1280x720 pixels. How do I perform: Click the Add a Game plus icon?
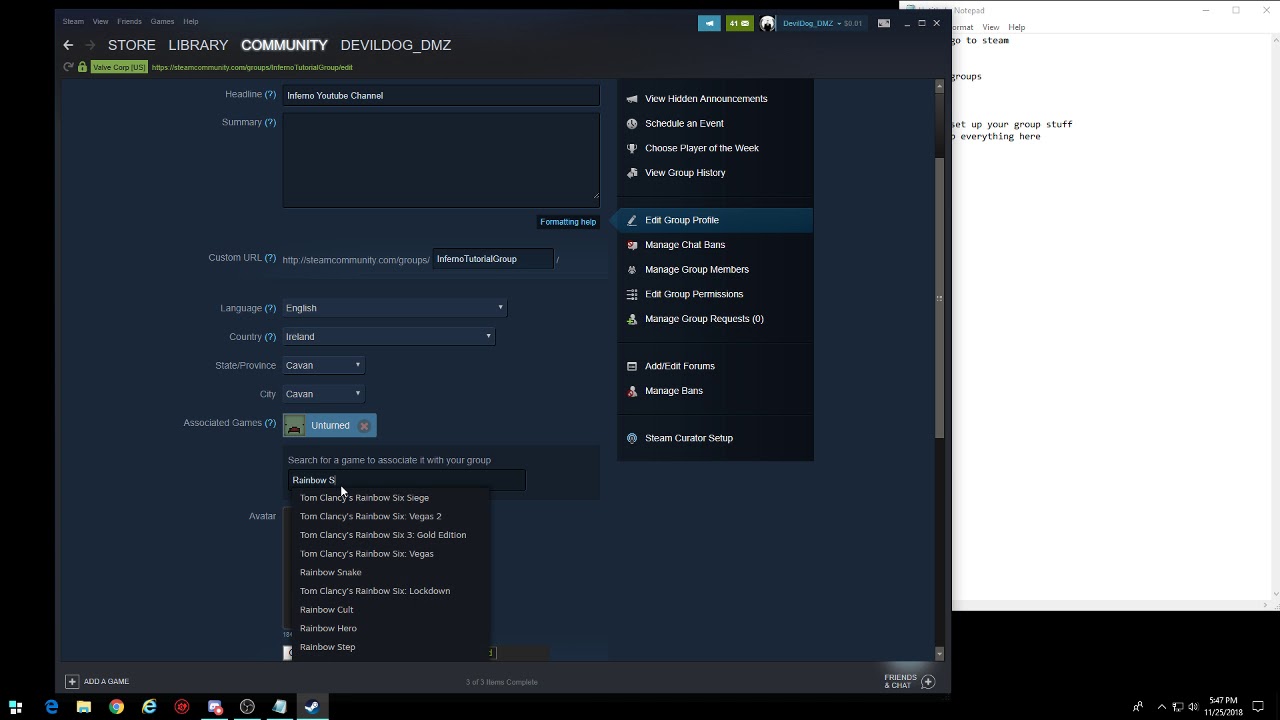(x=71, y=681)
